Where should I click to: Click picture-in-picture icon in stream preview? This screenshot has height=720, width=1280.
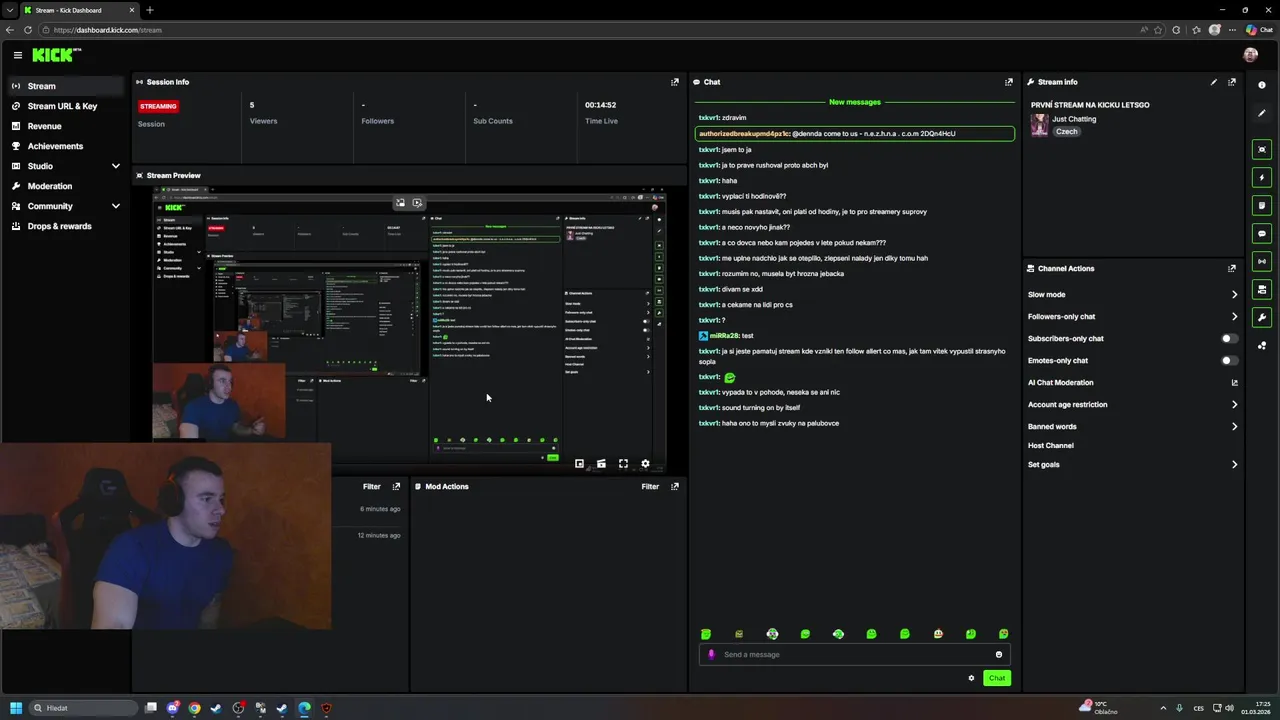pyautogui.click(x=579, y=463)
